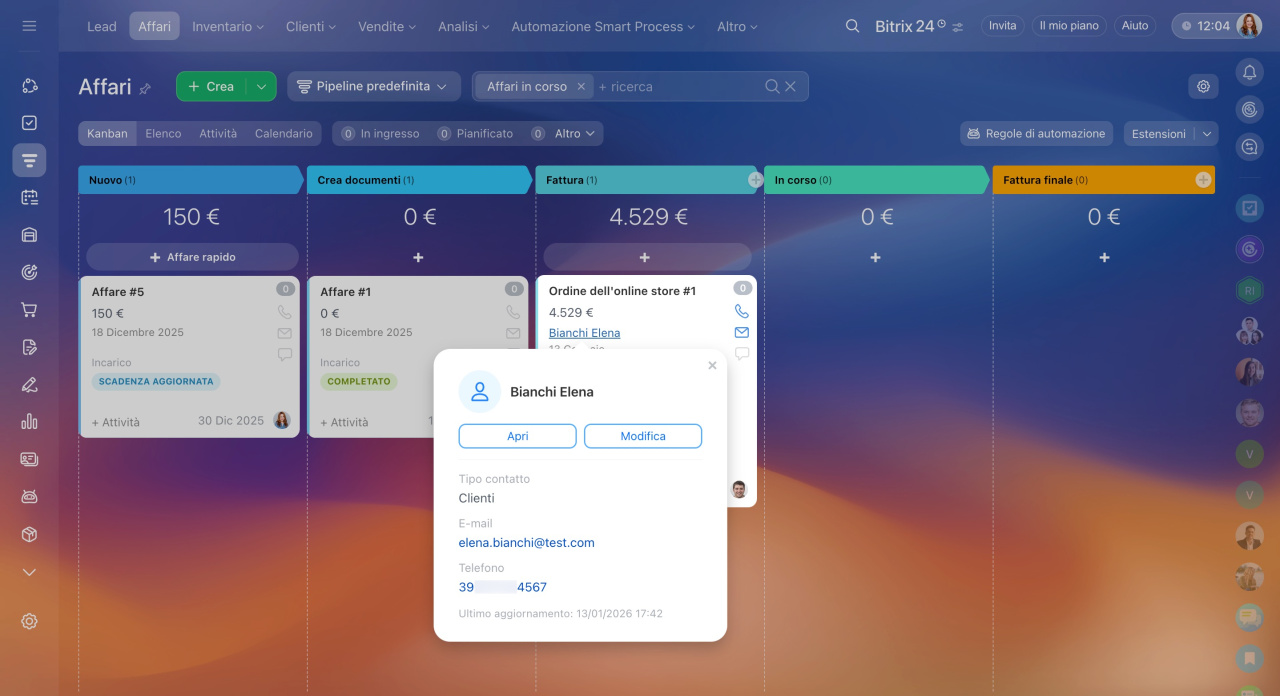Close the Bianchi Elena contact popup
Viewport: 1280px width, 696px height.
(712, 366)
